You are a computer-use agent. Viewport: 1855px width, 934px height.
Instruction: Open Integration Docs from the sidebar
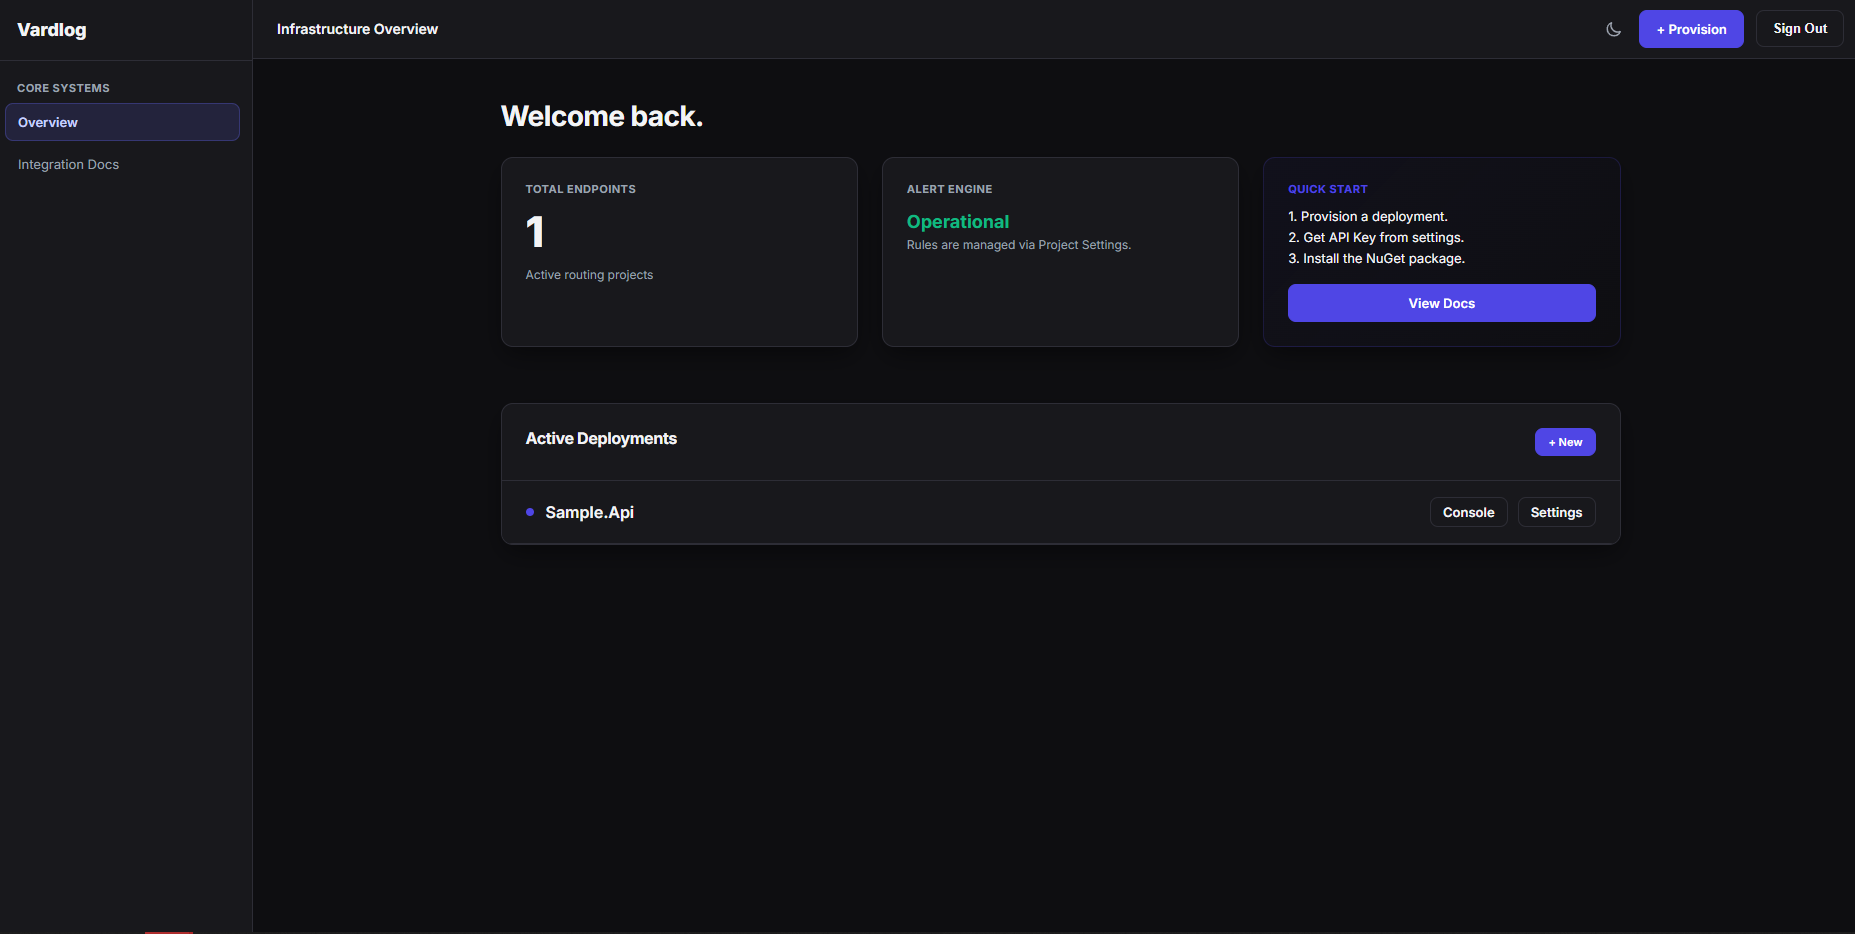click(x=68, y=164)
